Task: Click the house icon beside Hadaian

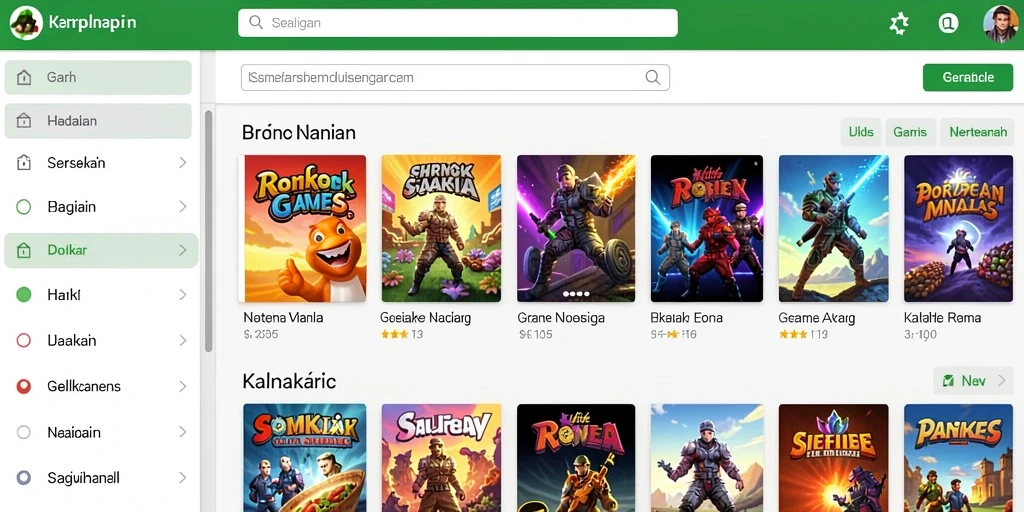Action: (24, 121)
